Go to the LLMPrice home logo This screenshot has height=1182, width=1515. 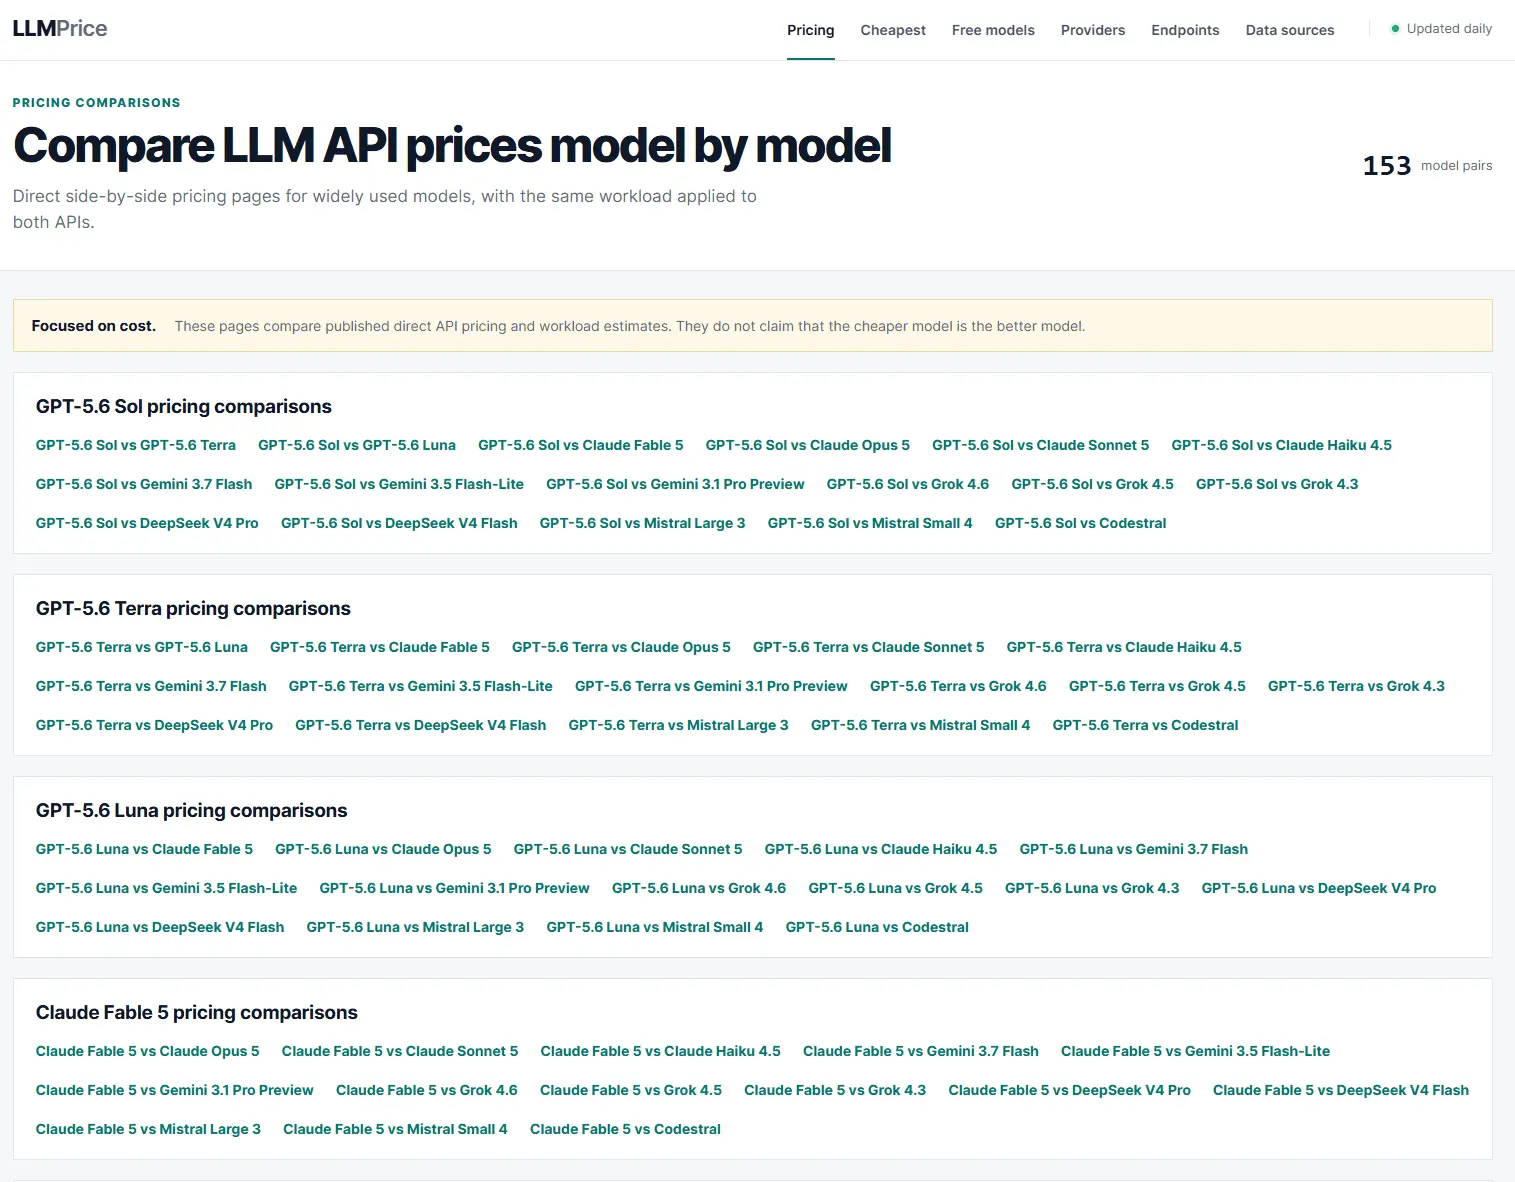click(60, 28)
